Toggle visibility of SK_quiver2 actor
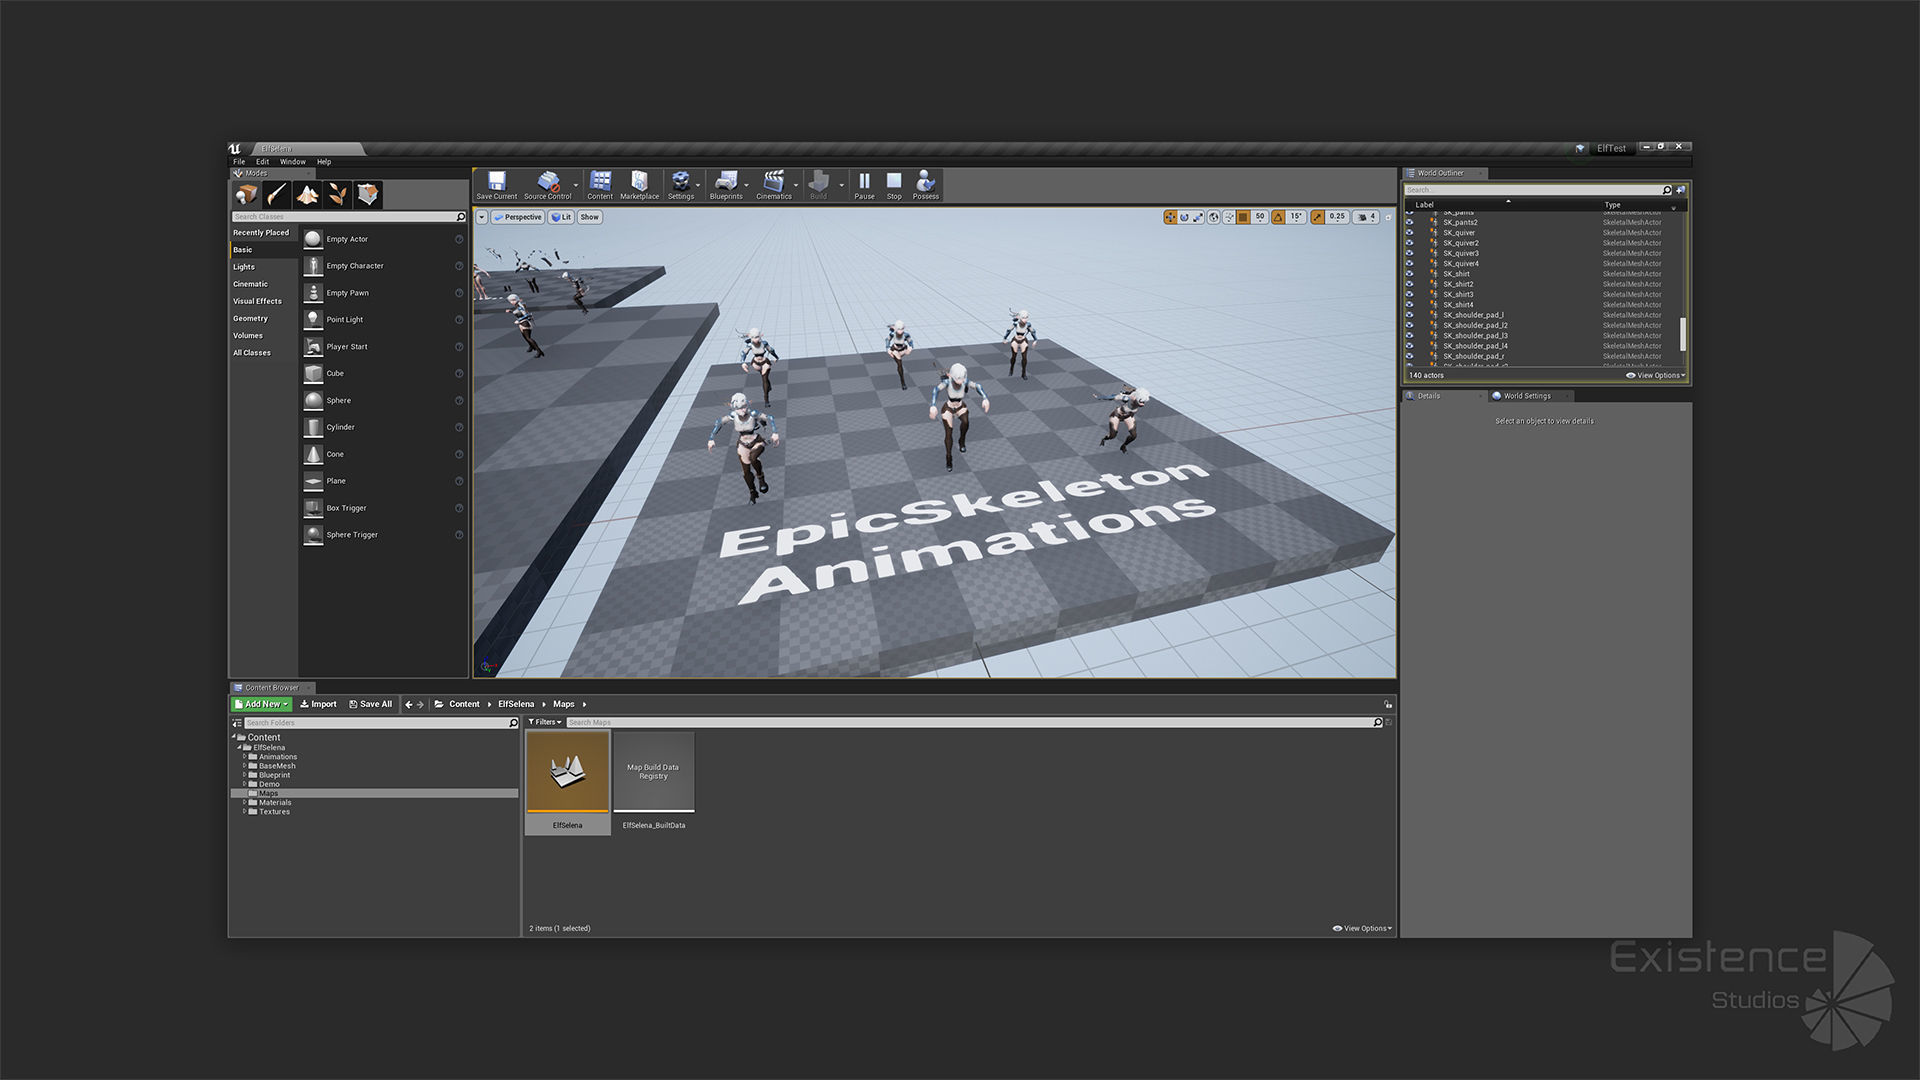The image size is (1920, 1080). click(1410, 243)
